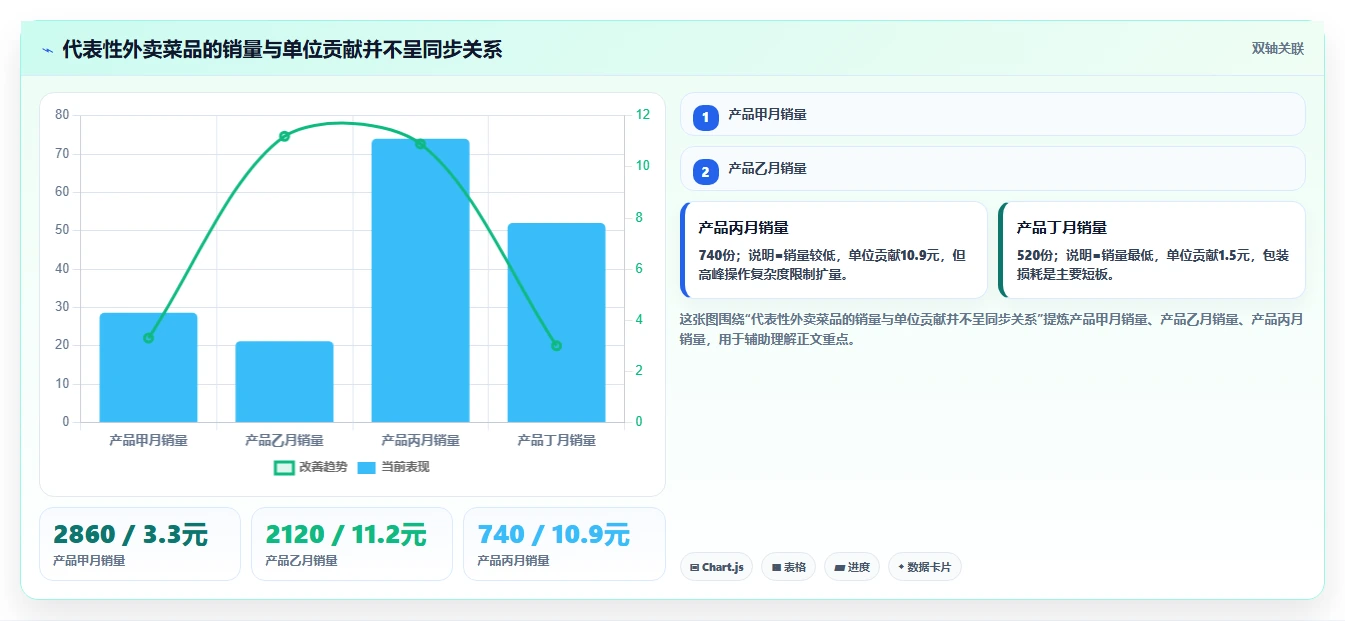
Task: Click the left axis value 80
Action: [63, 115]
